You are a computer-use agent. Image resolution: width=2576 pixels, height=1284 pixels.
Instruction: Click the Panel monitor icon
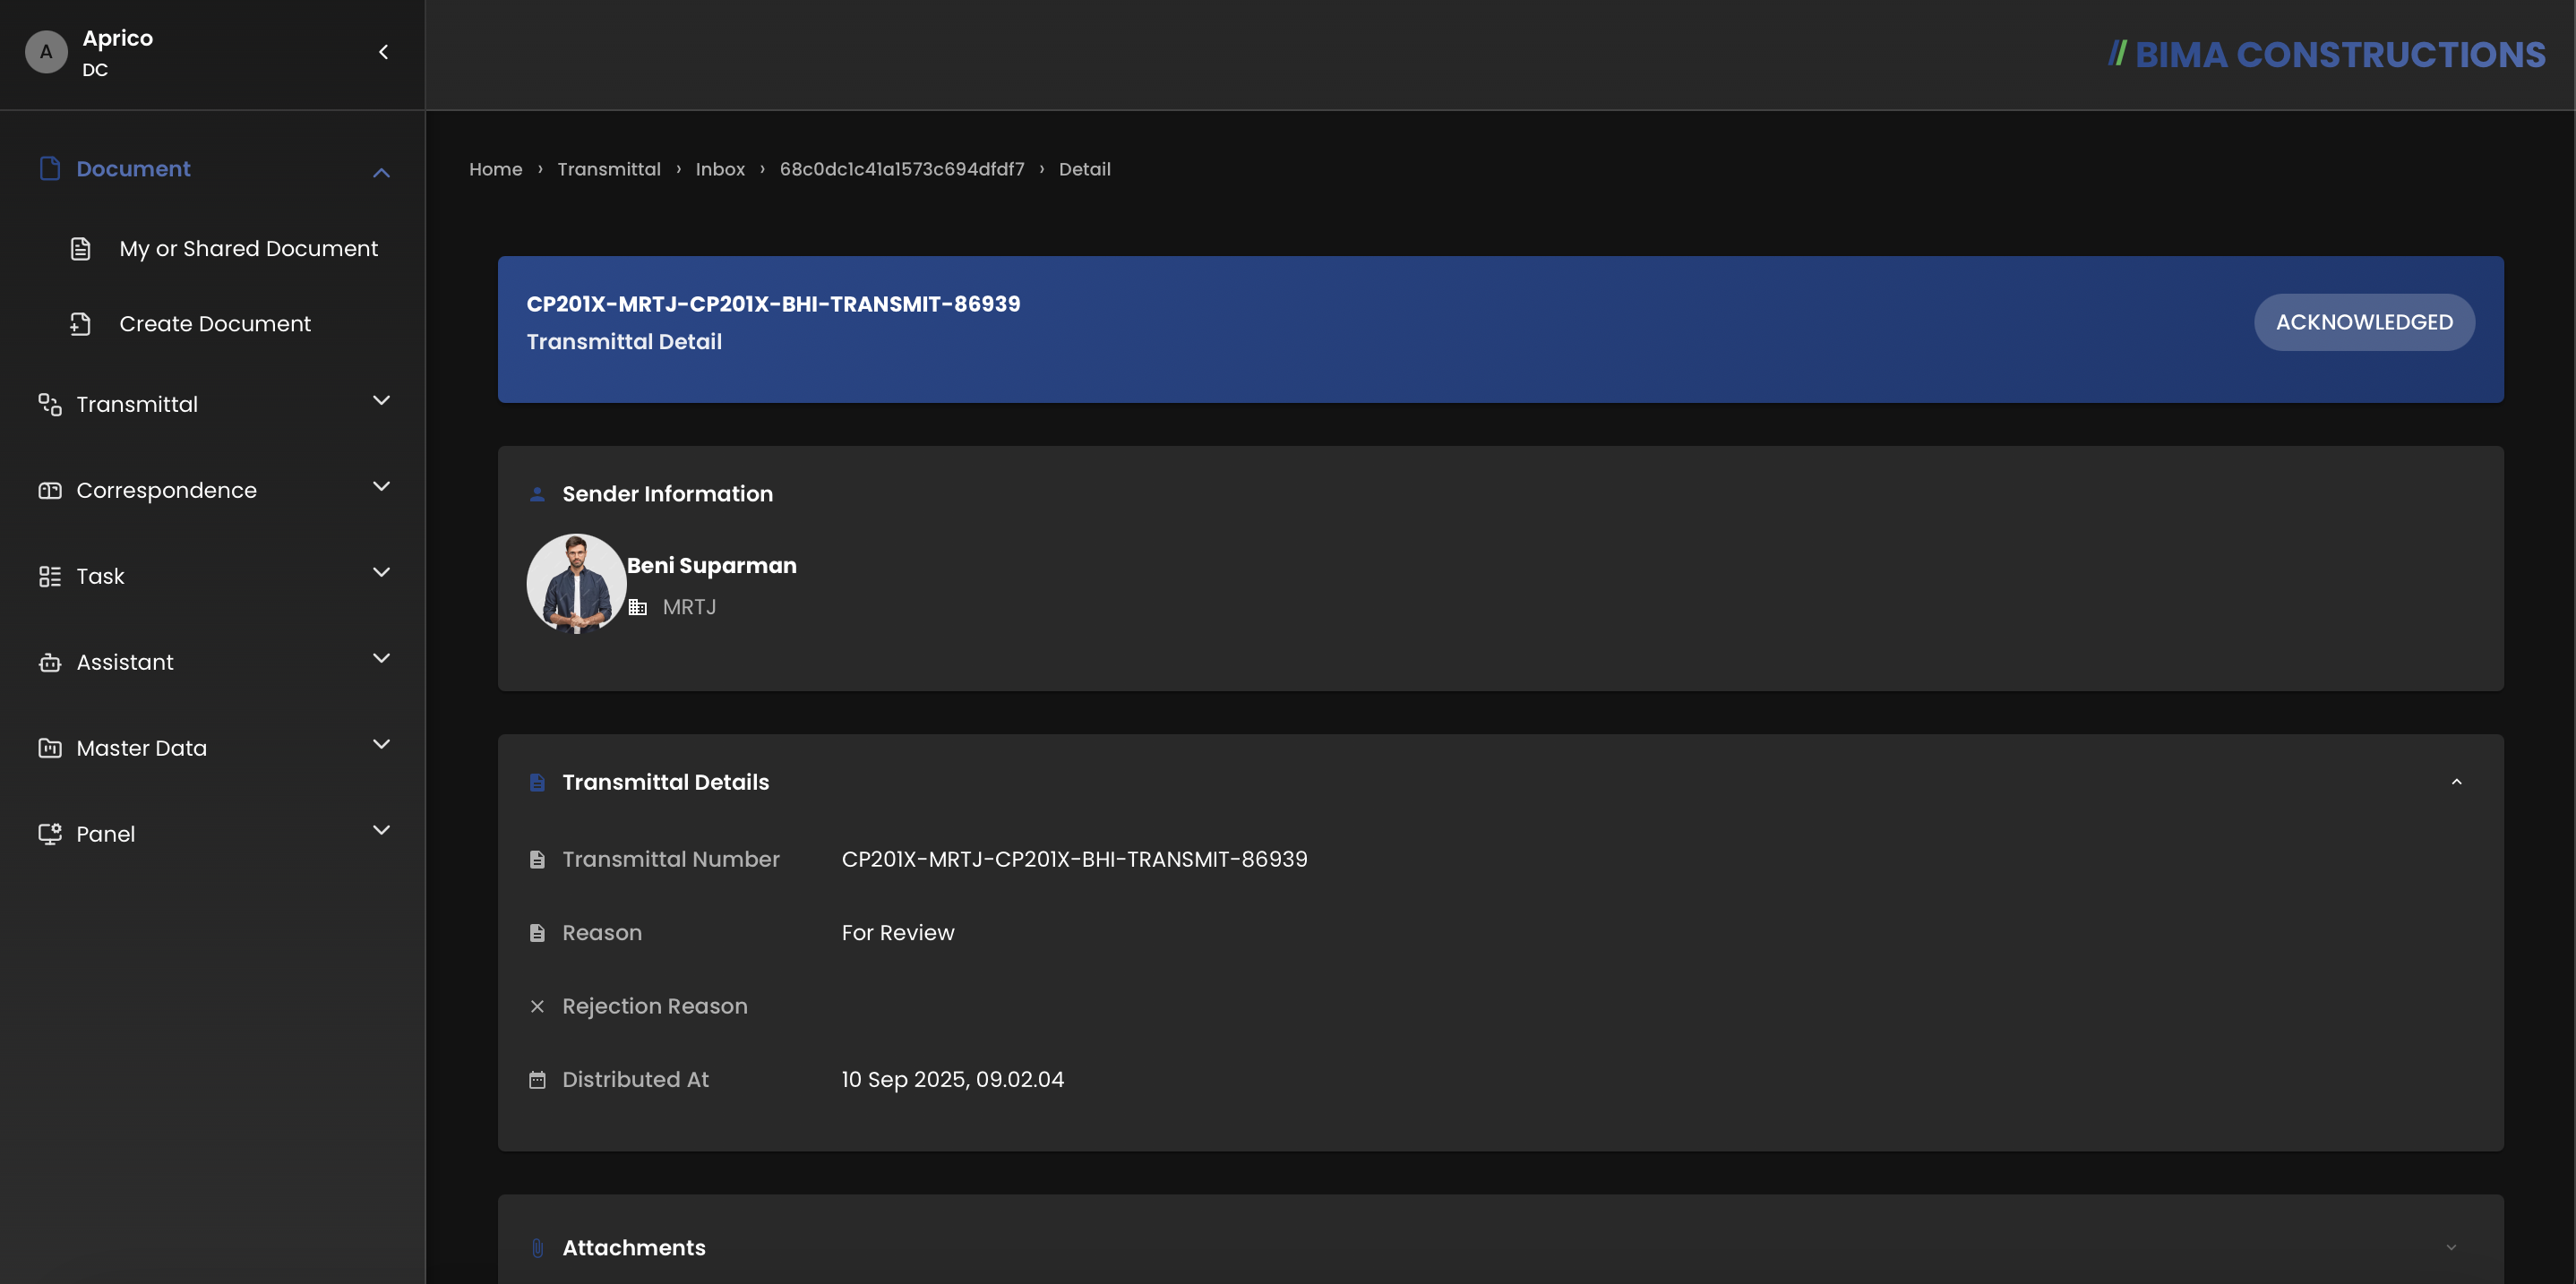pos(50,834)
